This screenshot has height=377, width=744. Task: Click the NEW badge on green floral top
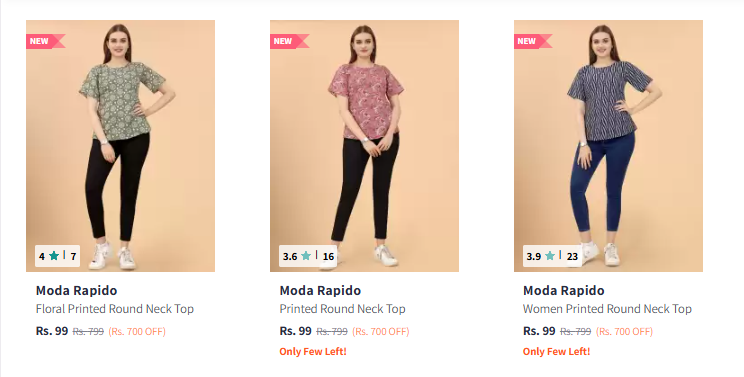tap(45, 41)
